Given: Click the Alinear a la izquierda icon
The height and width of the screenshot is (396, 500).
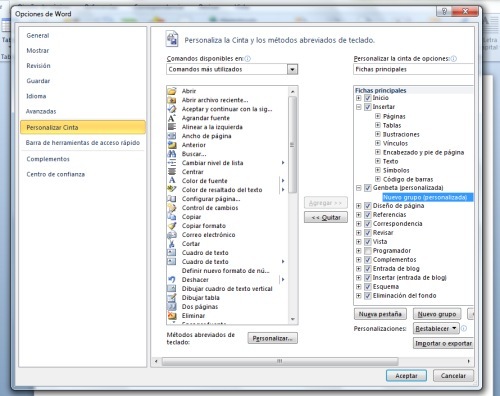Looking at the screenshot, I should coord(172,127).
